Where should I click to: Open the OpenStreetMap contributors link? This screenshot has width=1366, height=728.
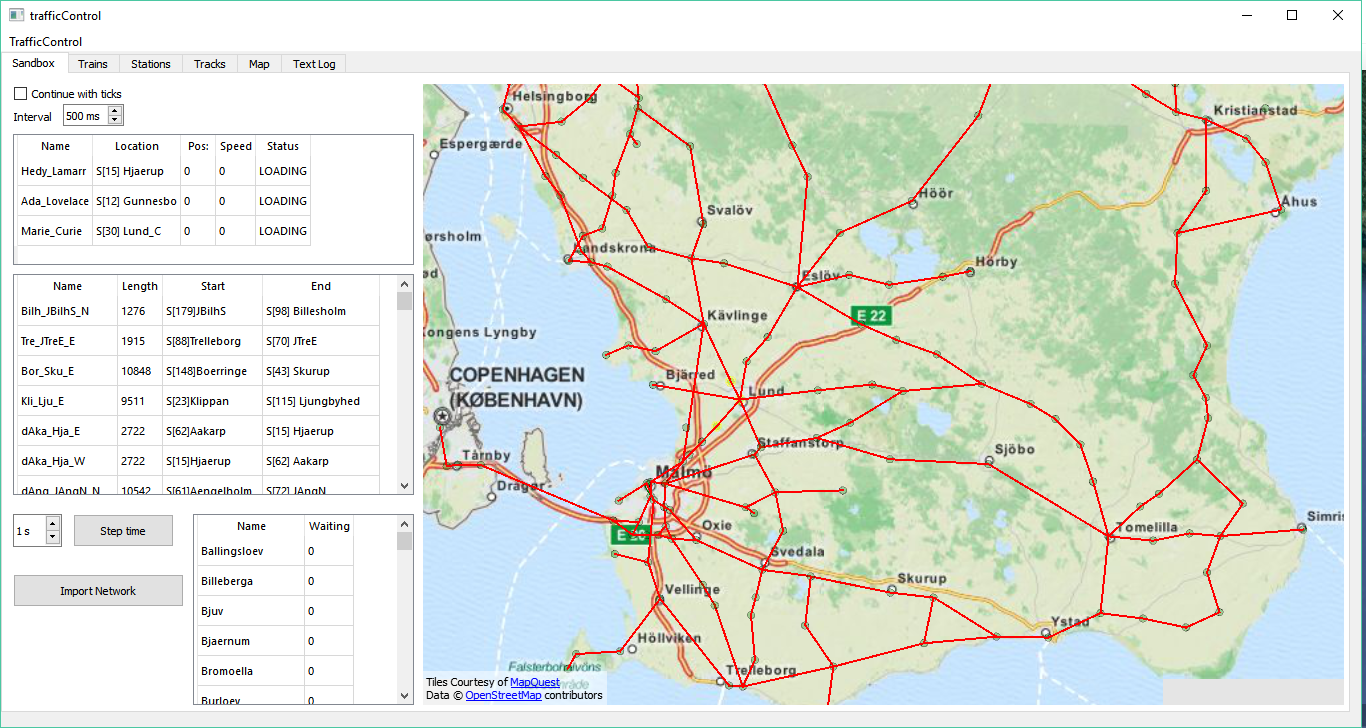[x=504, y=694]
